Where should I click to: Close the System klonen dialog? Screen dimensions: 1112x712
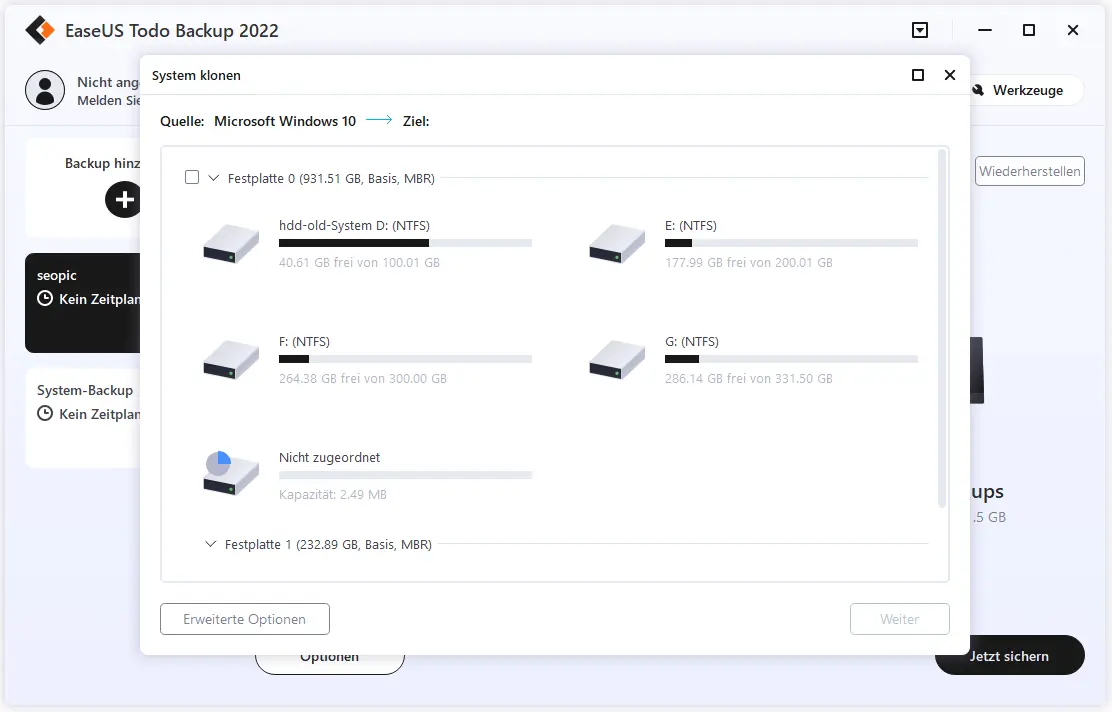click(x=950, y=75)
